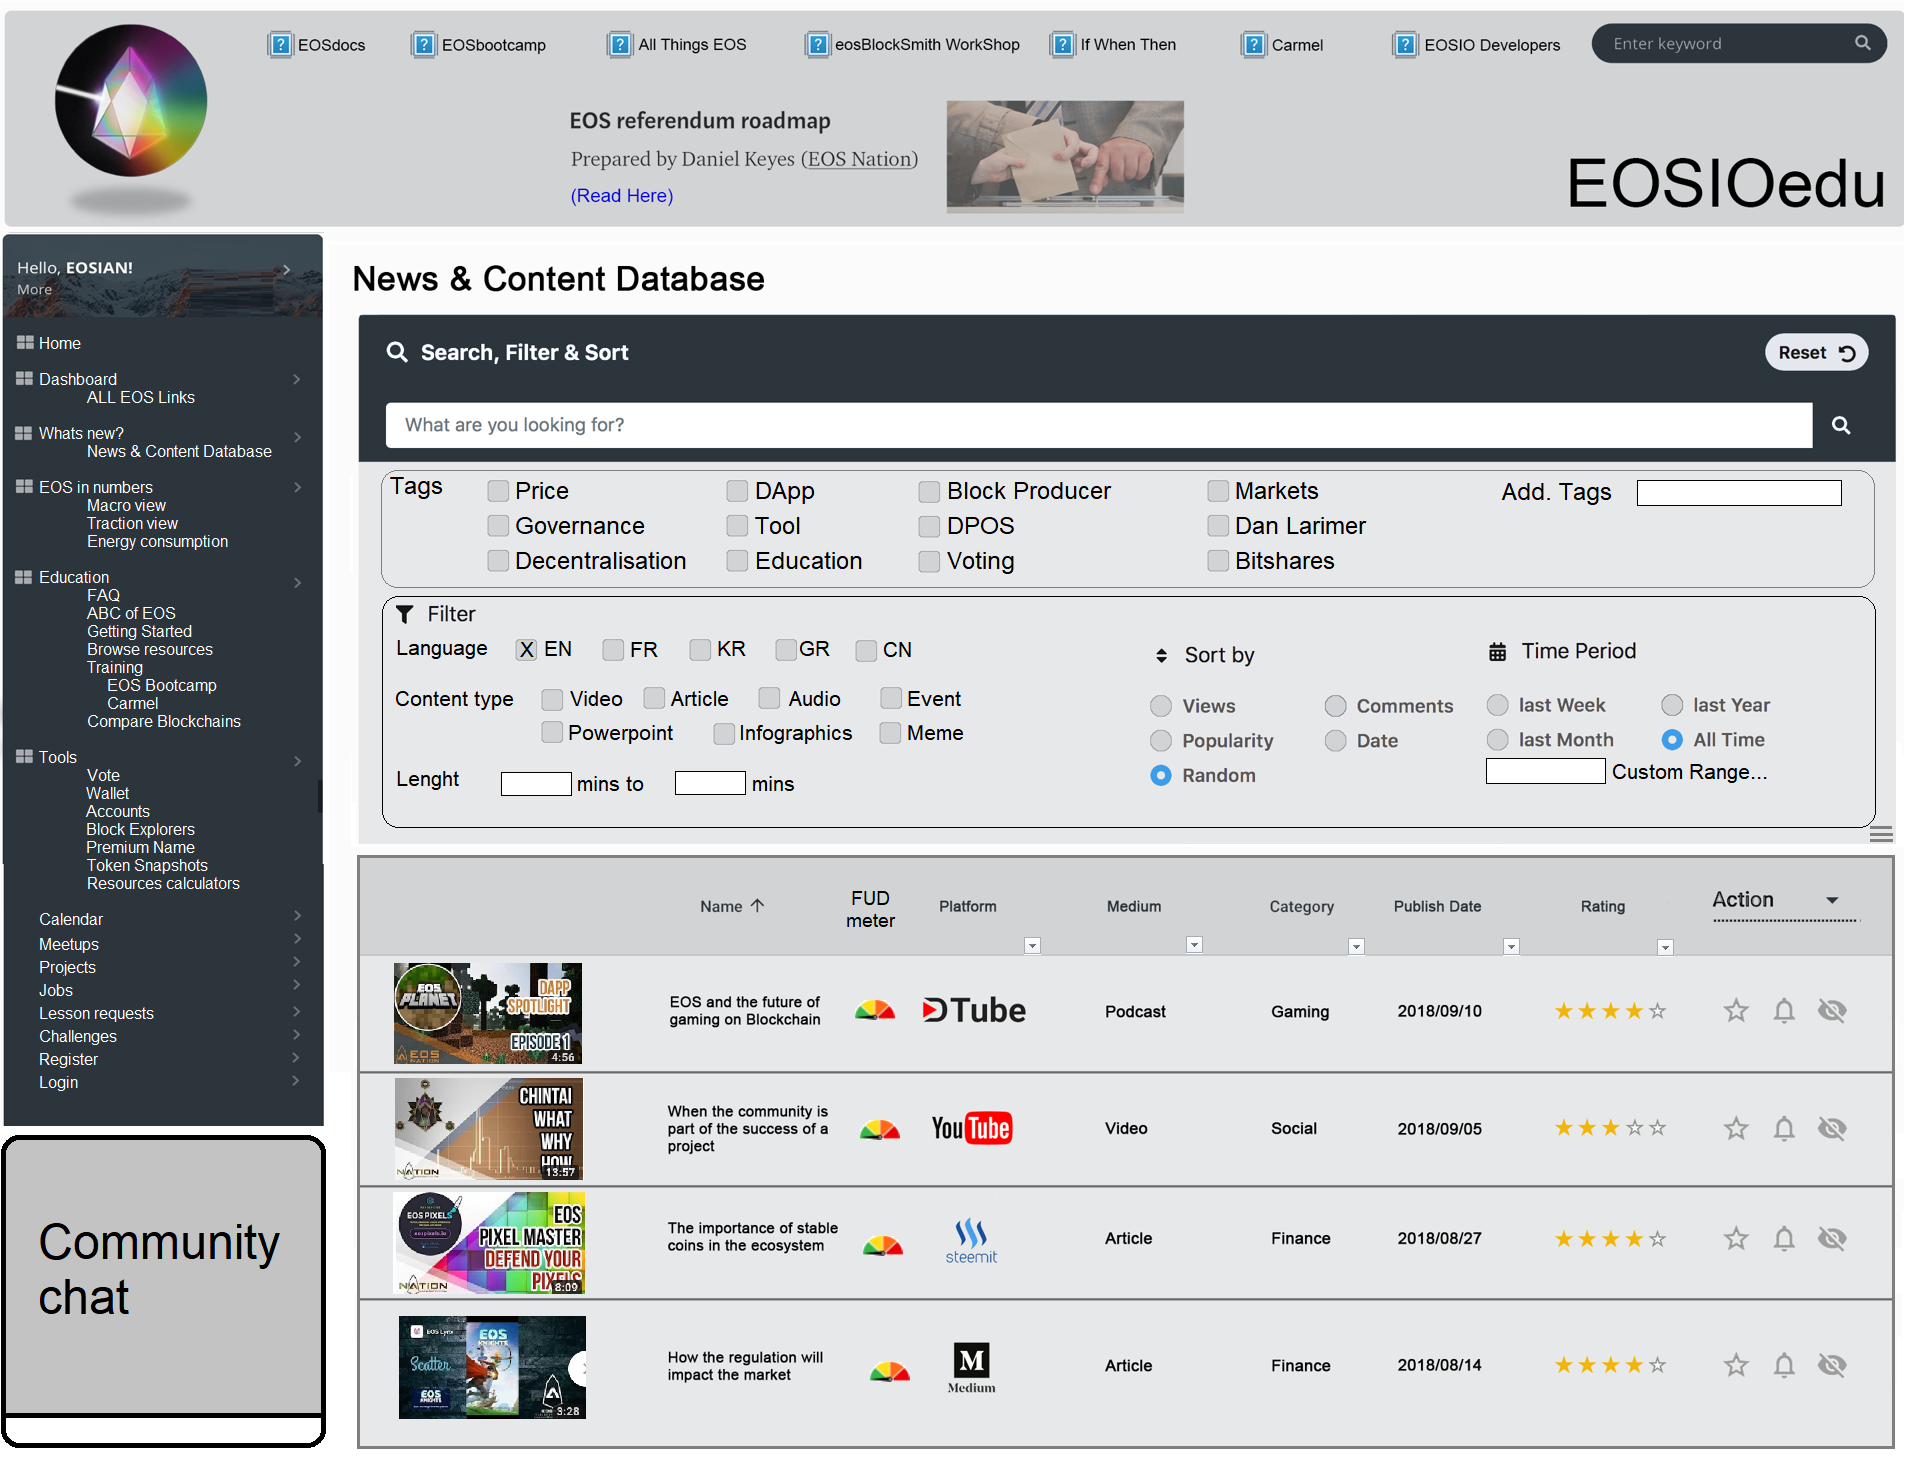
Task: Click the Home grid icon in sidebar
Action: click(x=25, y=343)
